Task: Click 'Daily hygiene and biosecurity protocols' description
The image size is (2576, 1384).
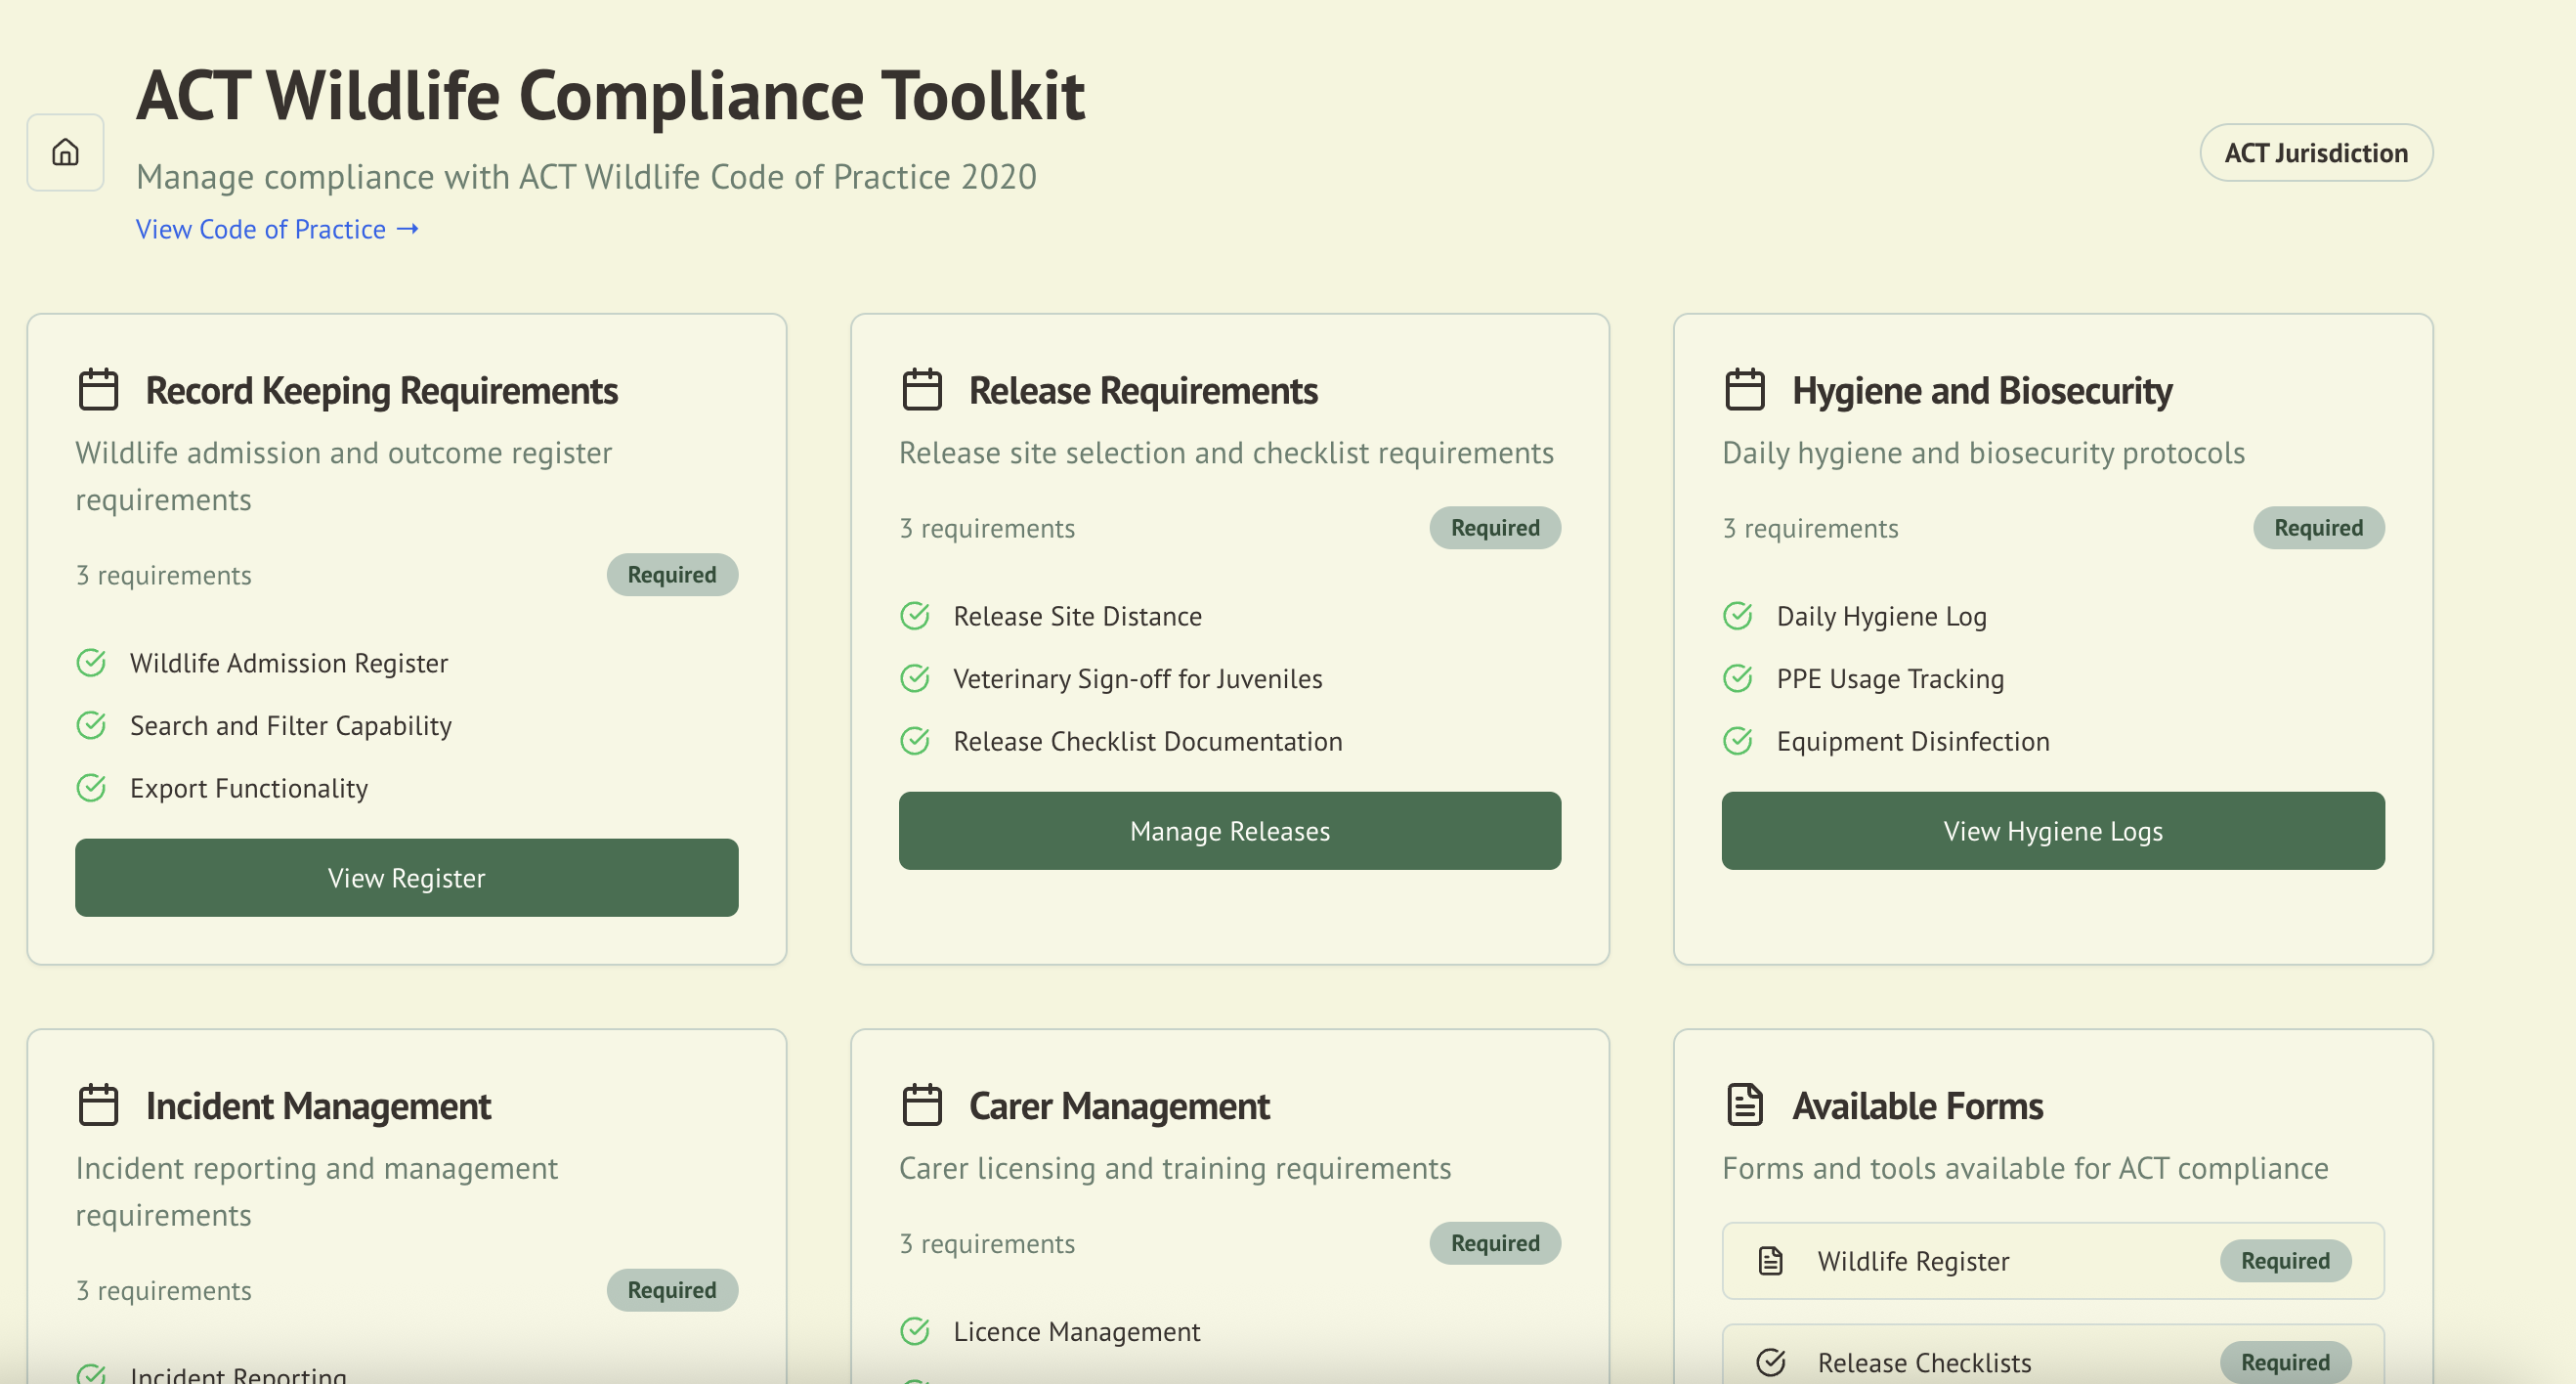Action: [x=1983, y=453]
